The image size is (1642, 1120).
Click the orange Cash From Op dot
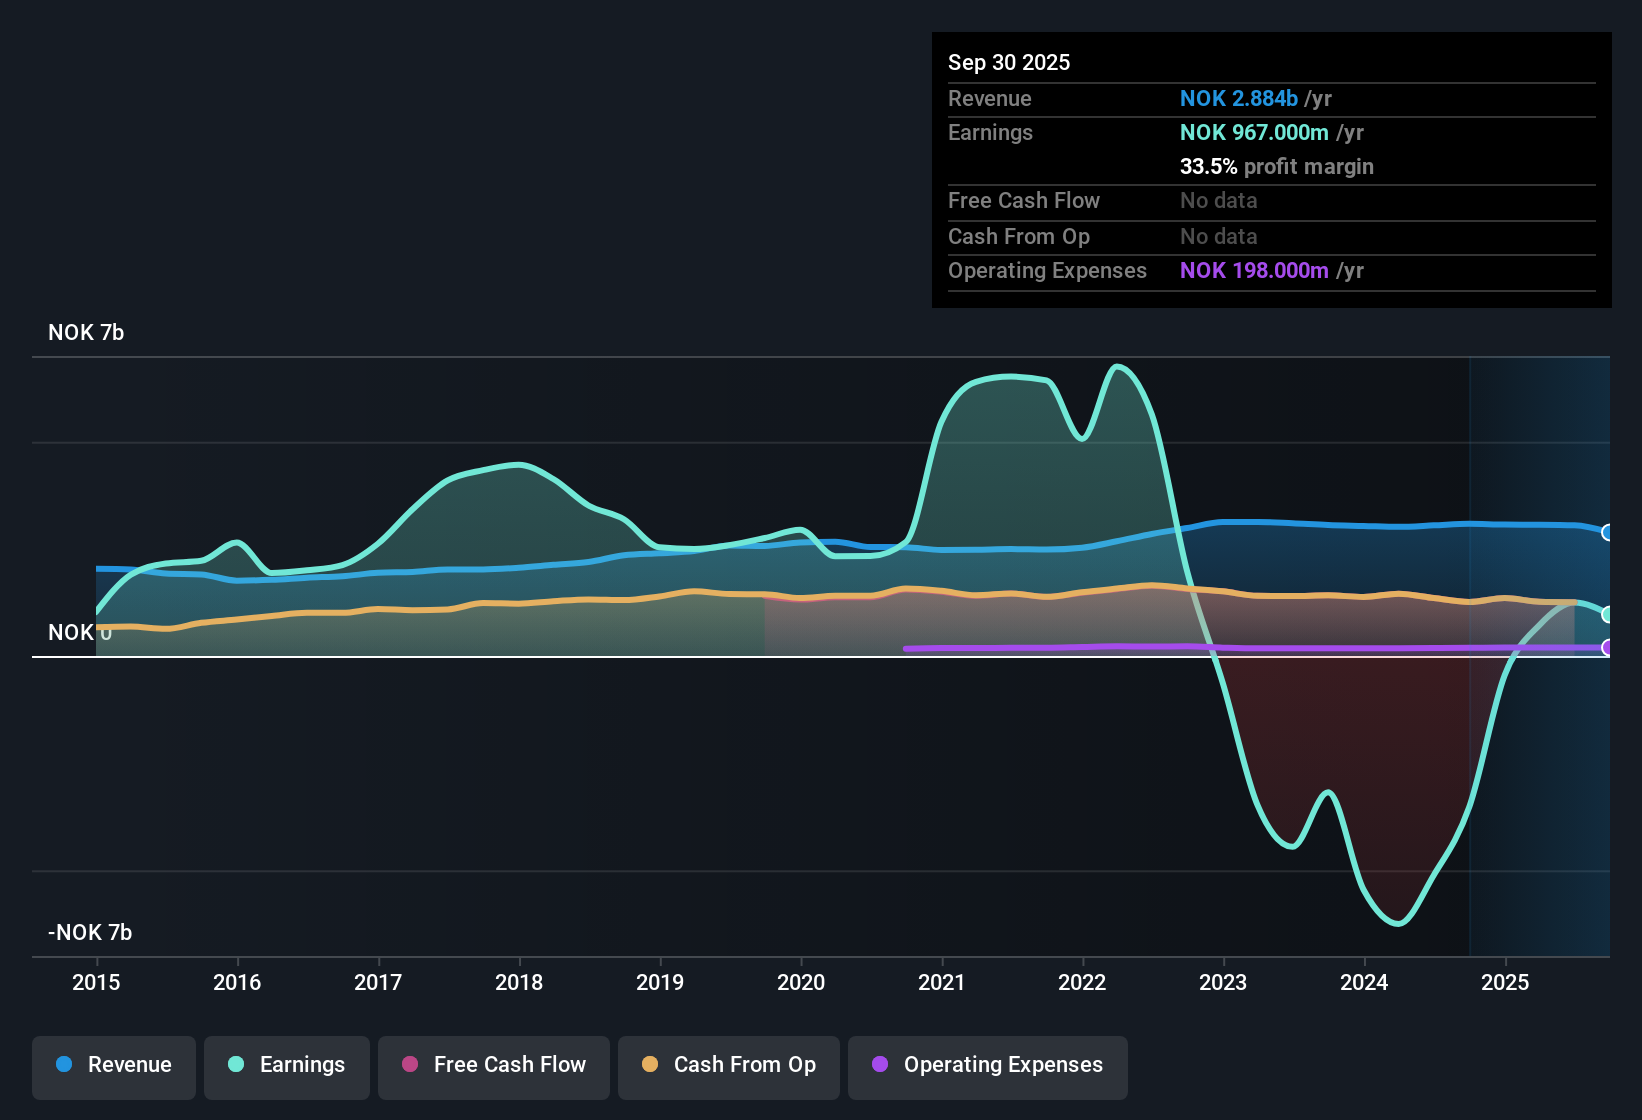[650, 1065]
